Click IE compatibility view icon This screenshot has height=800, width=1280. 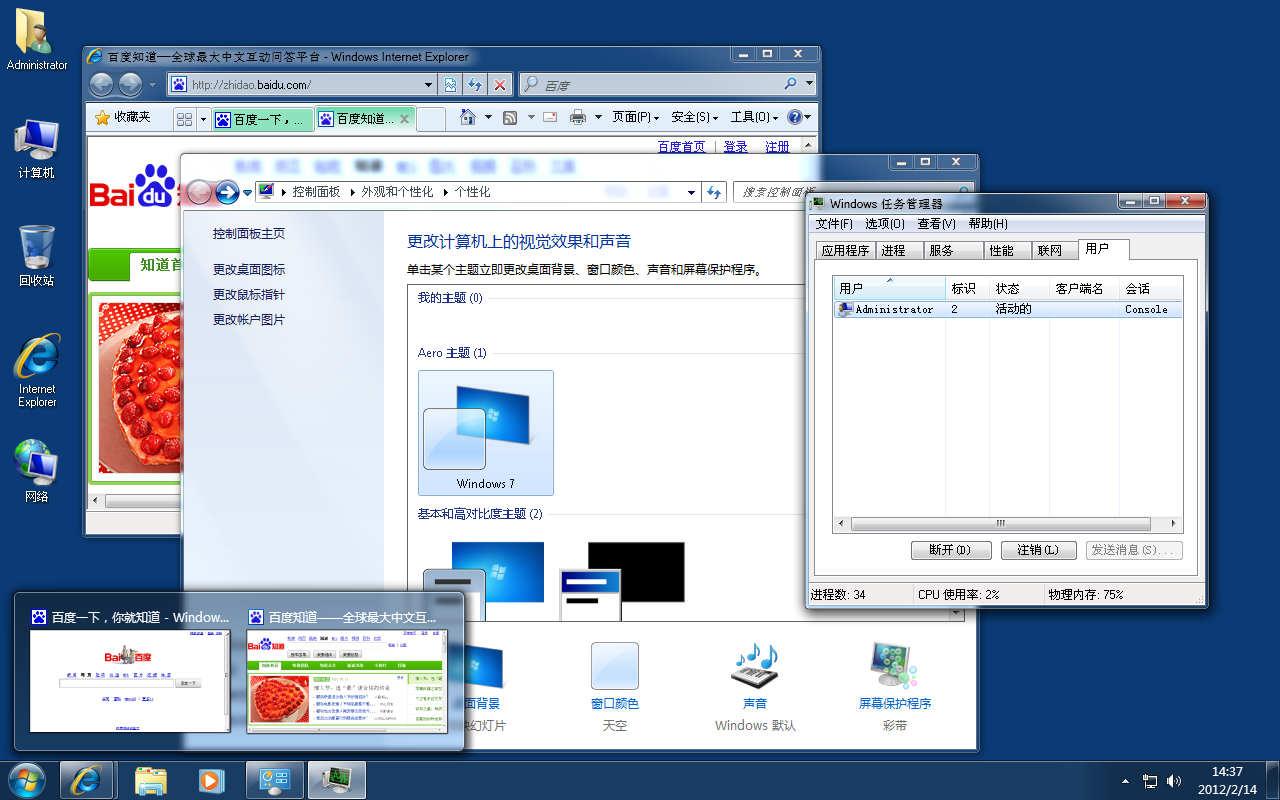pos(451,85)
